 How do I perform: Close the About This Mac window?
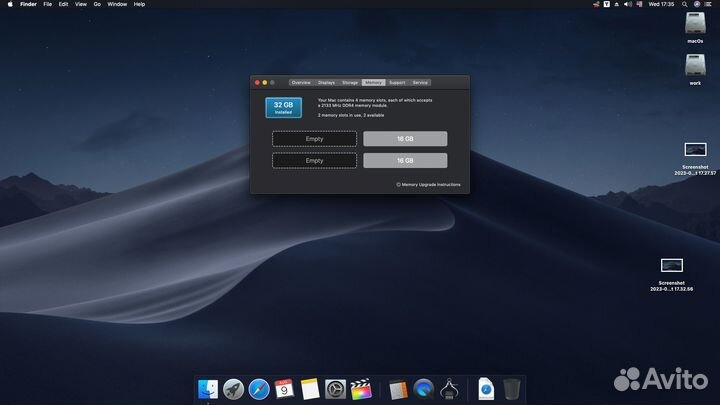pos(257,83)
